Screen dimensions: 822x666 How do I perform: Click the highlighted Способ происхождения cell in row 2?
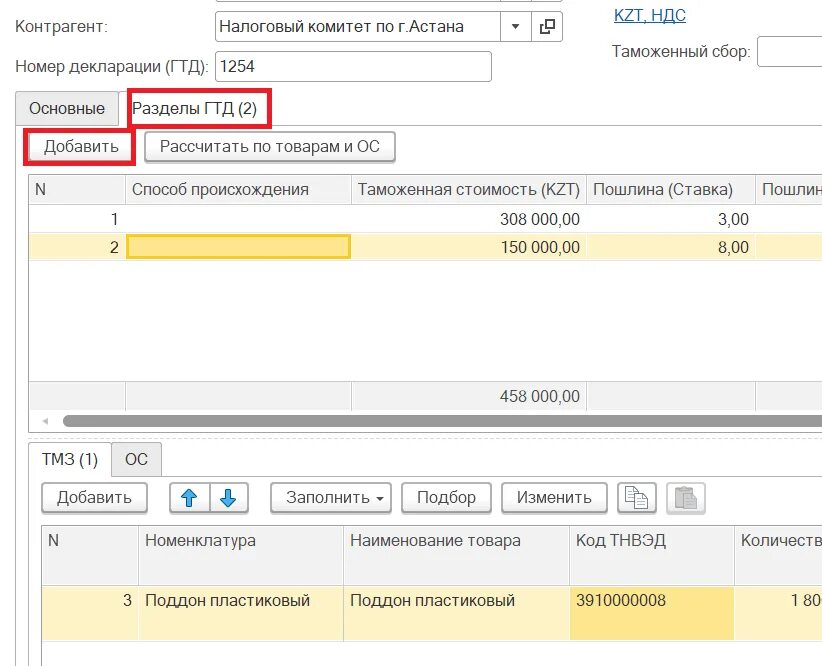(x=238, y=246)
